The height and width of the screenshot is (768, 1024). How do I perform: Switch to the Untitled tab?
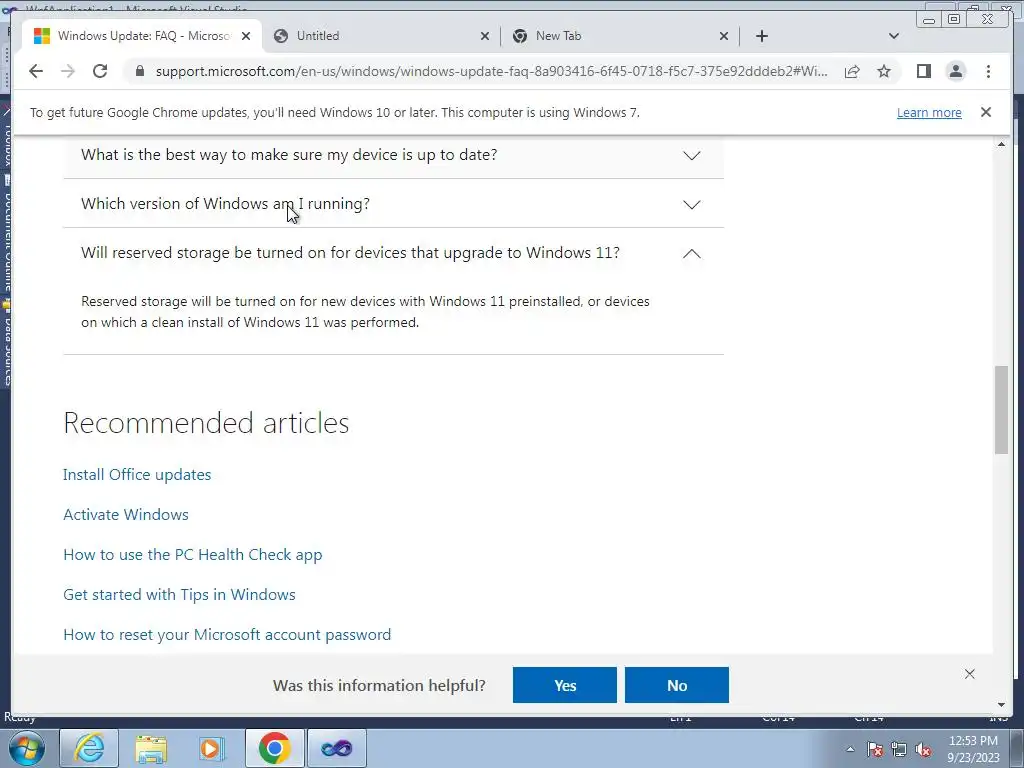[381, 36]
